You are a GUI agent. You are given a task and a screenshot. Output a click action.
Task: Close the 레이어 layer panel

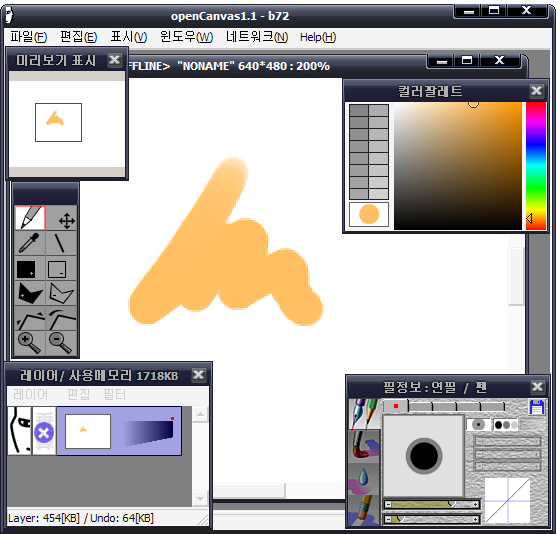pos(199,374)
